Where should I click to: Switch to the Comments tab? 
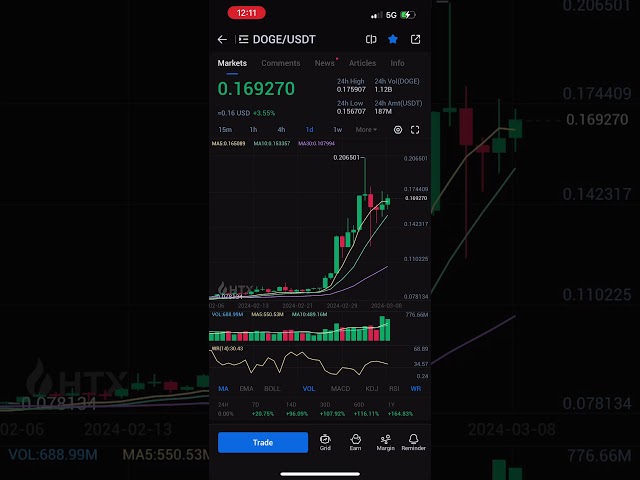pyautogui.click(x=281, y=63)
